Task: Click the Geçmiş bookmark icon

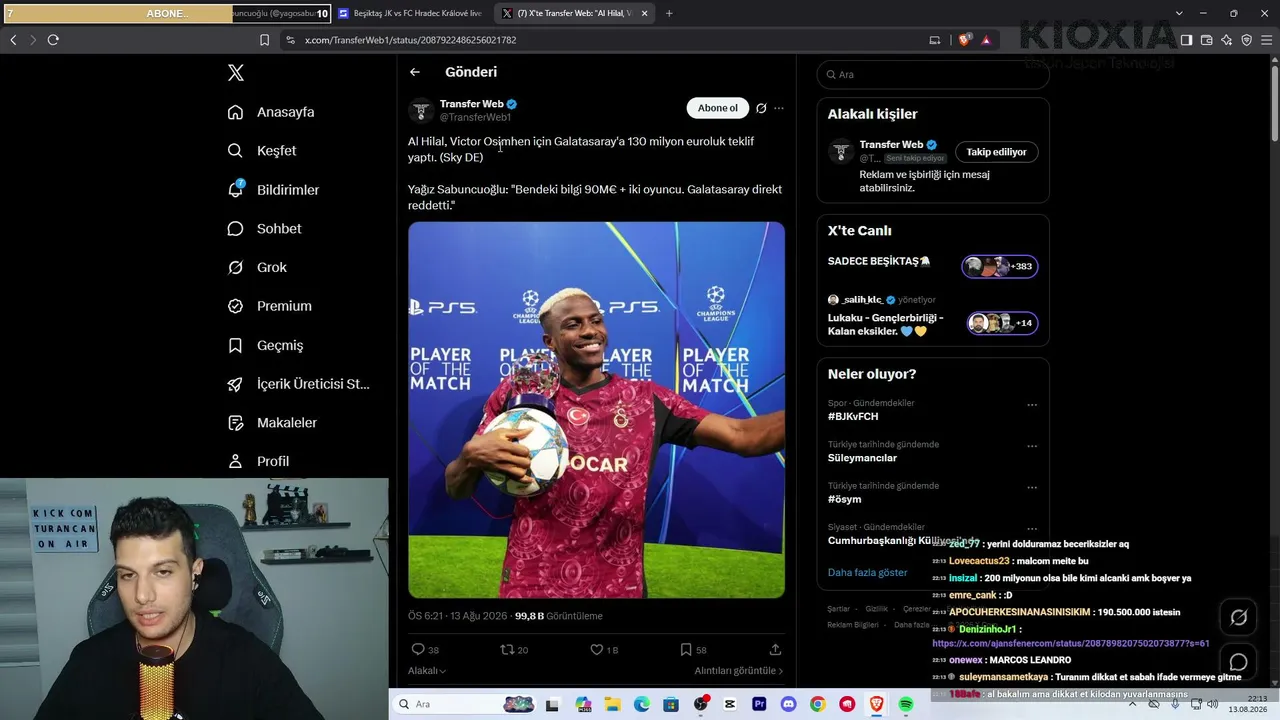Action: (235, 345)
